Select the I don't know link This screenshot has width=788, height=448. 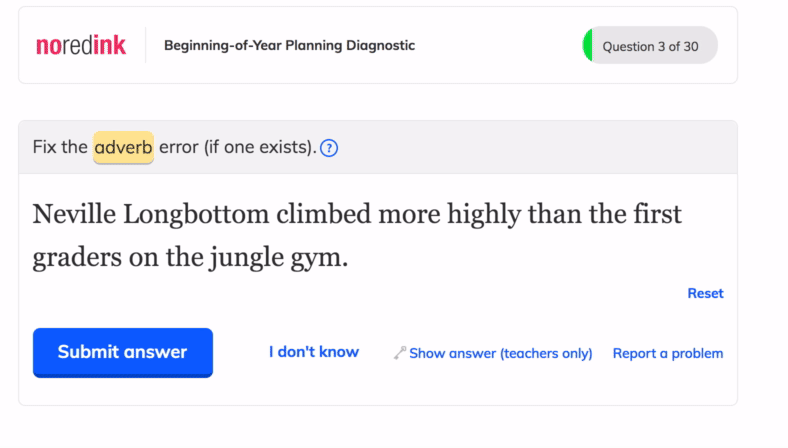[x=314, y=352]
